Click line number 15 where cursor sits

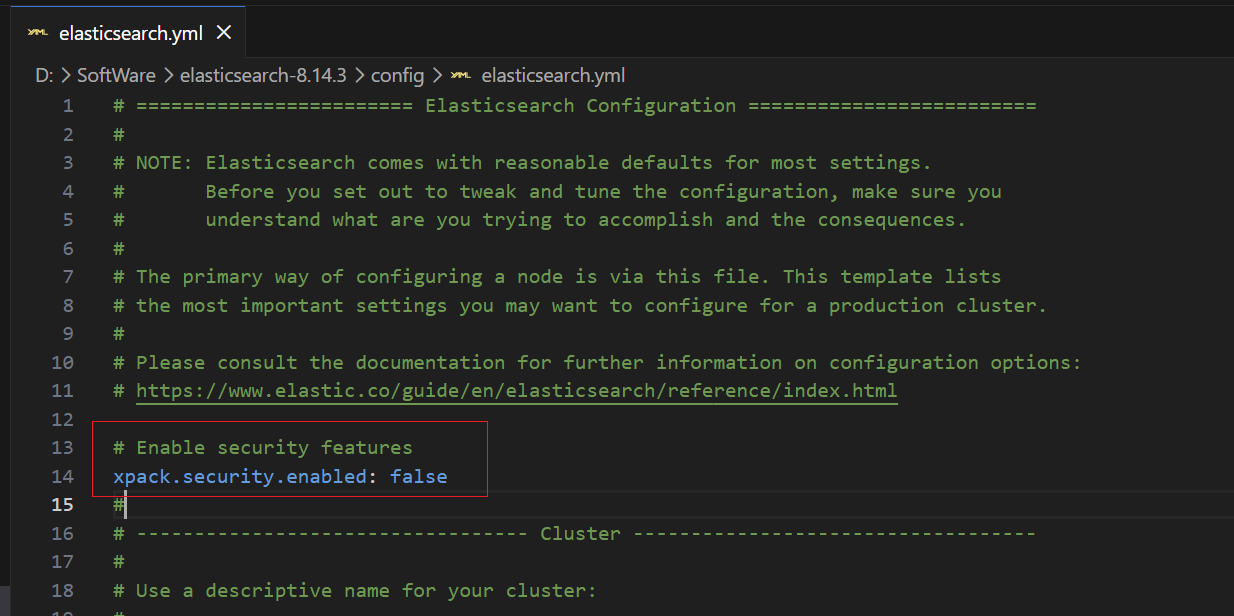pos(62,505)
